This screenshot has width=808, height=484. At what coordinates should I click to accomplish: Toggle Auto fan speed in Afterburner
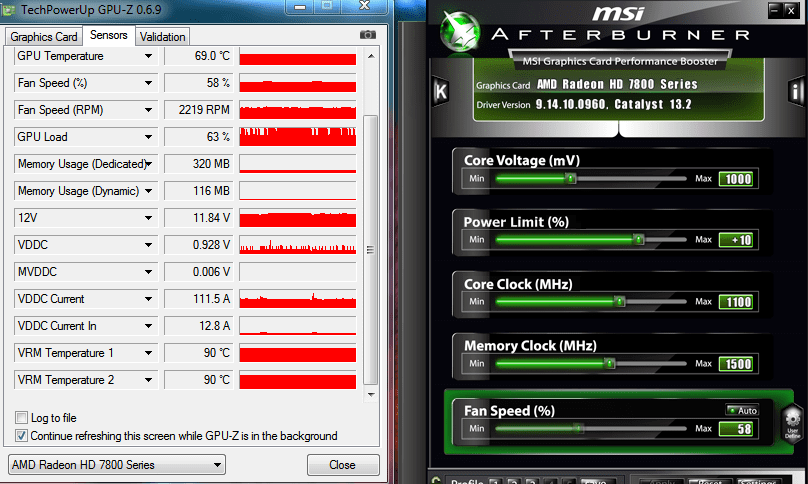coord(742,410)
